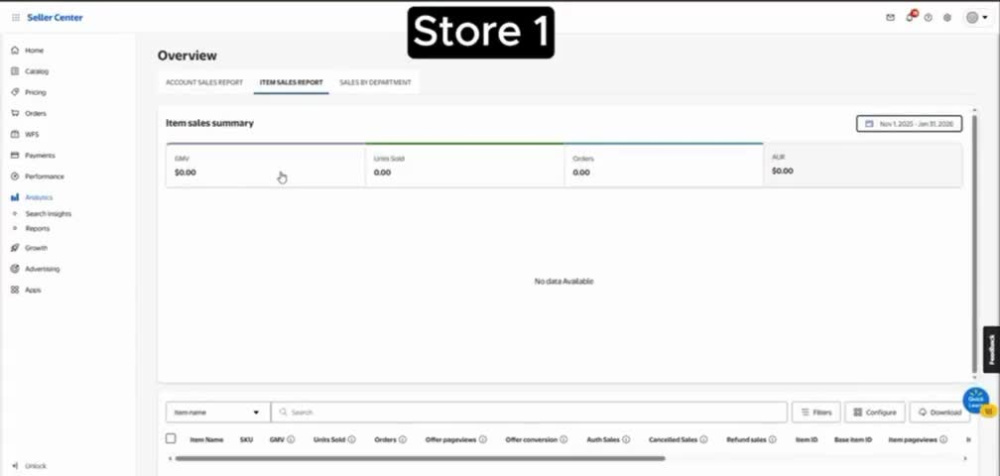Click the Refund sales info icon

(772, 440)
